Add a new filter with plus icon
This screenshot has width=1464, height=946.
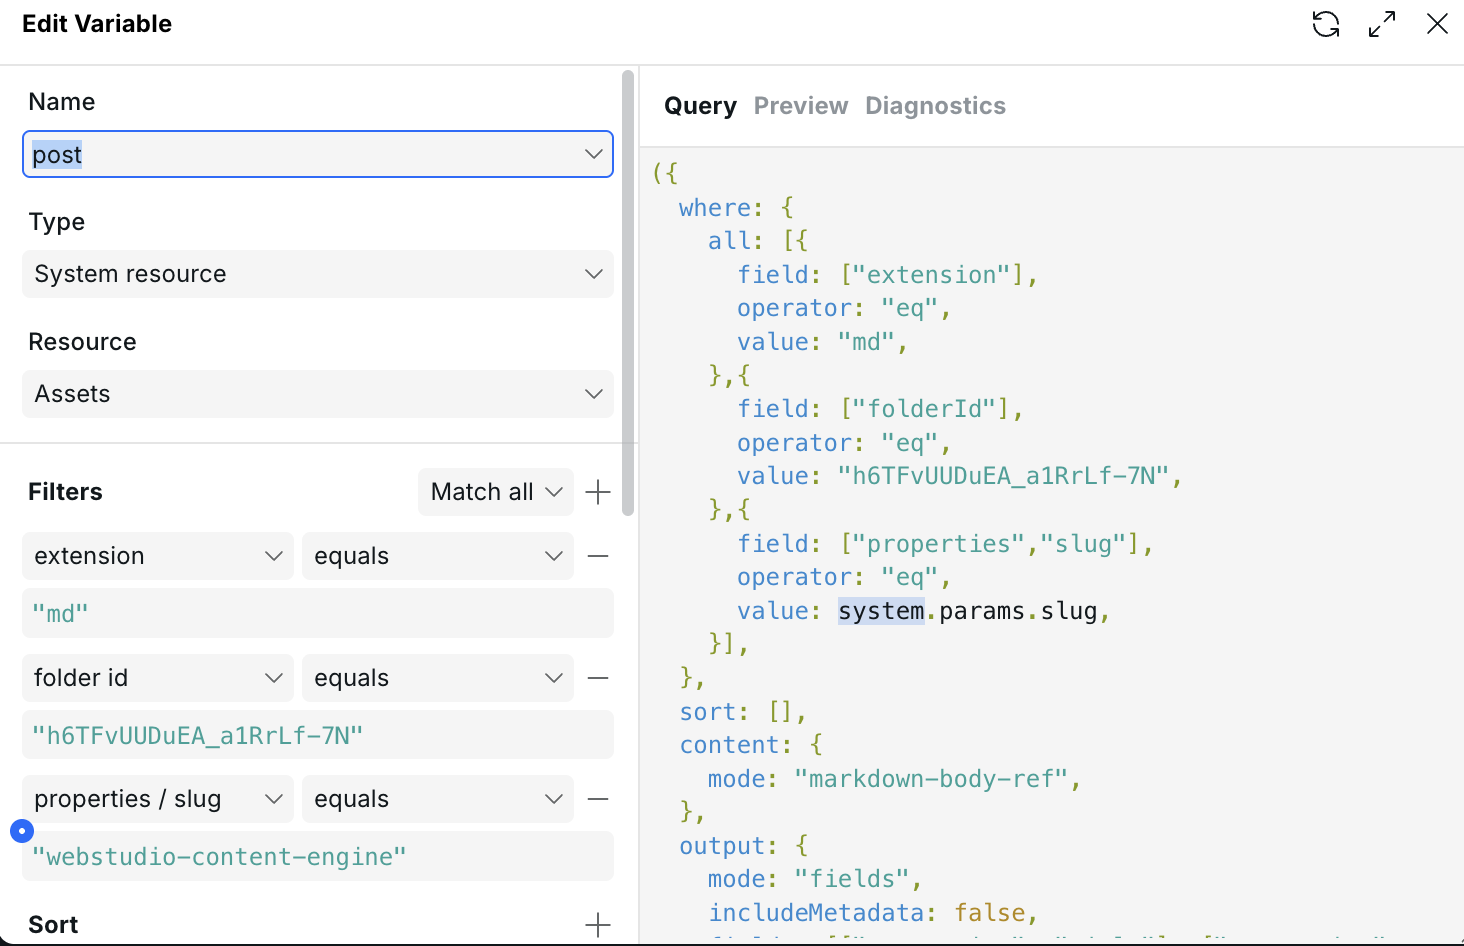(598, 492)
